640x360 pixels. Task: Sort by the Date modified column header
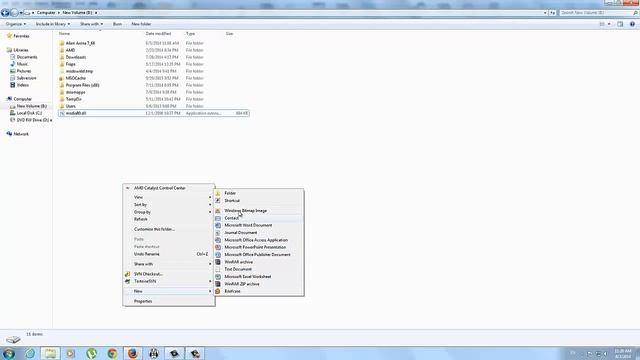(x=158, y=34)
